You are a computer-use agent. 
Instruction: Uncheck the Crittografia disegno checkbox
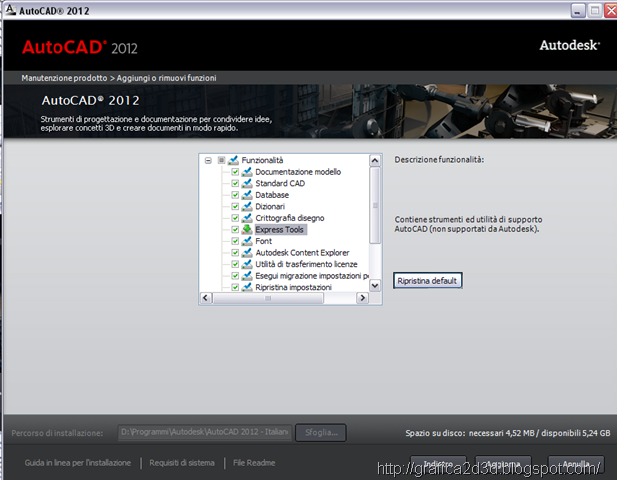coord(235,218)
